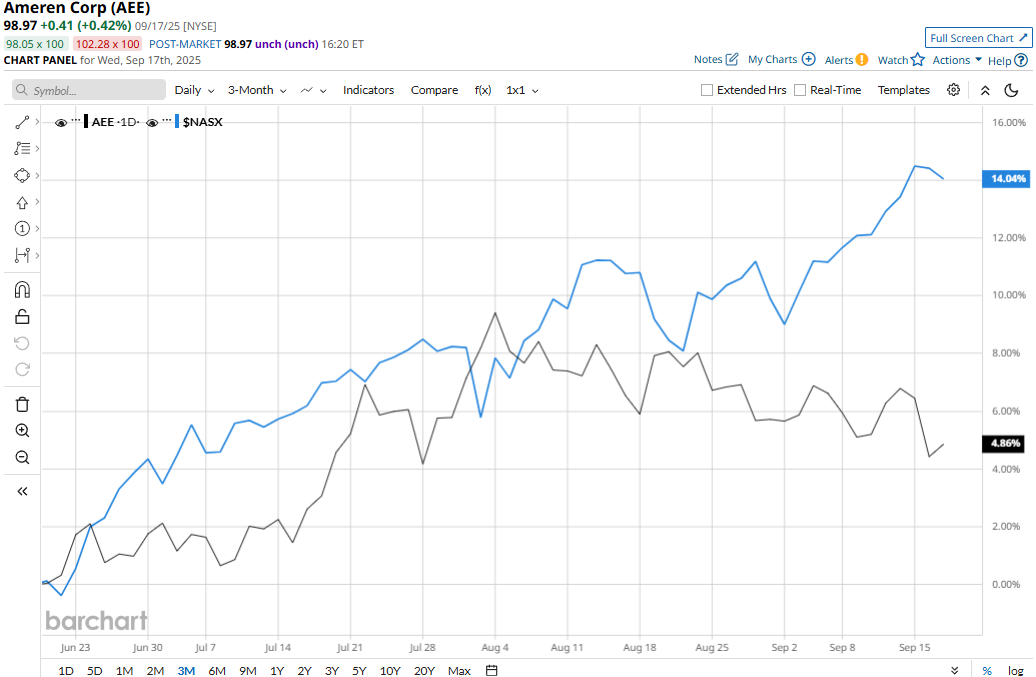
Task: Open the Fibonacci/text list tool icon
Action: coord(22,149)
